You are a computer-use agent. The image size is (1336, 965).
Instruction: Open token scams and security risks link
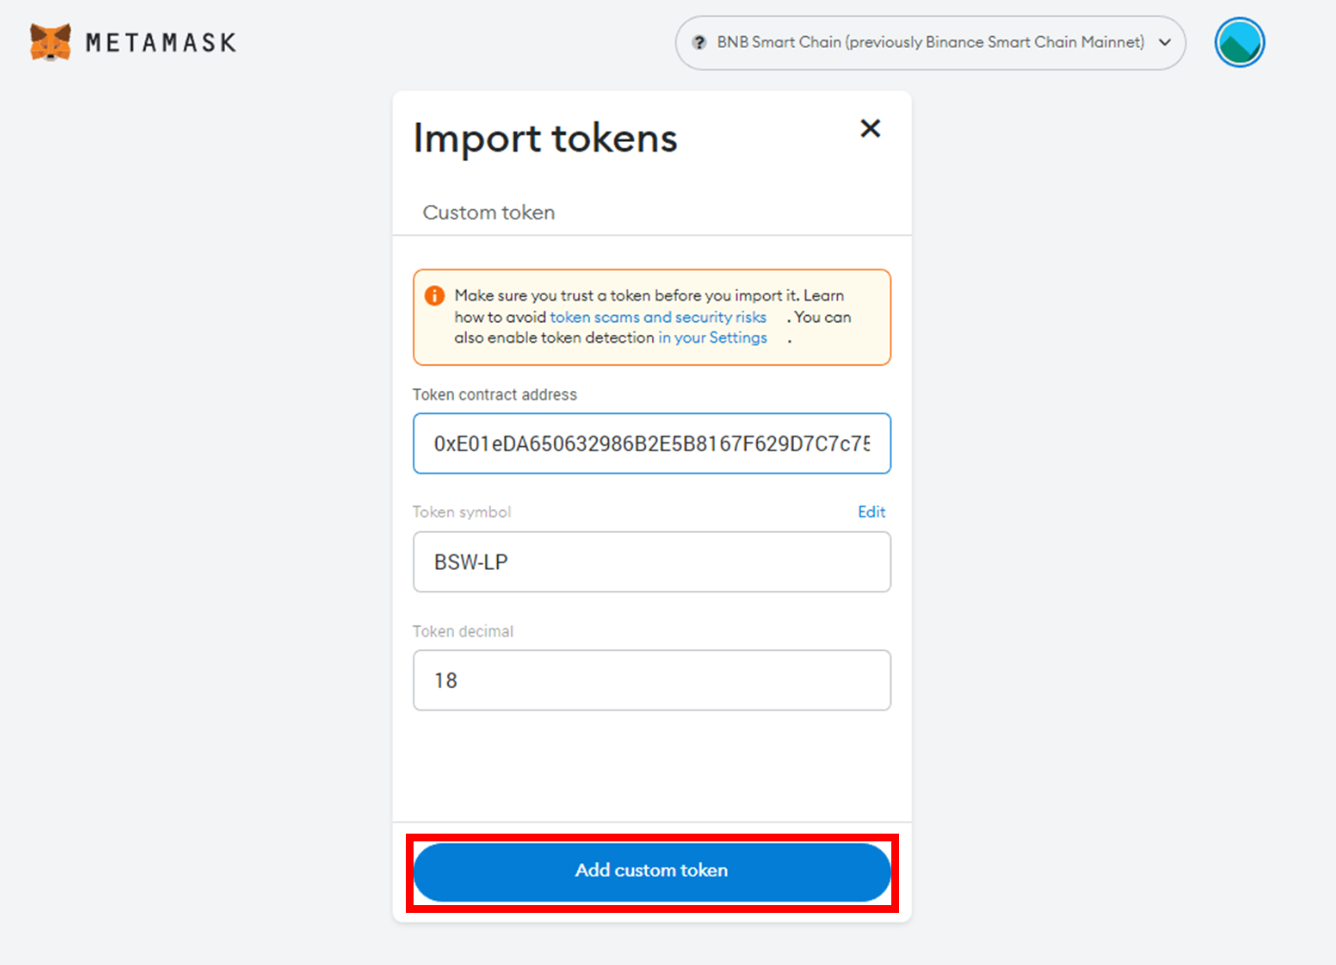coord(658,317)
